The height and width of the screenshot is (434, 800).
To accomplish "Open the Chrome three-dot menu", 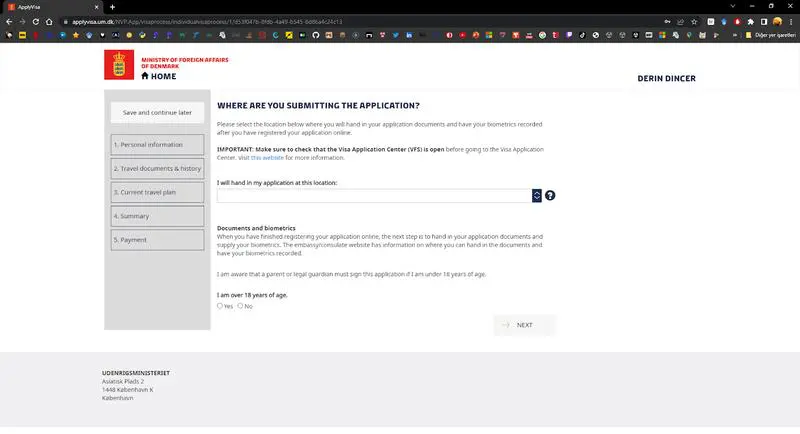I will [x=791, y=21].
